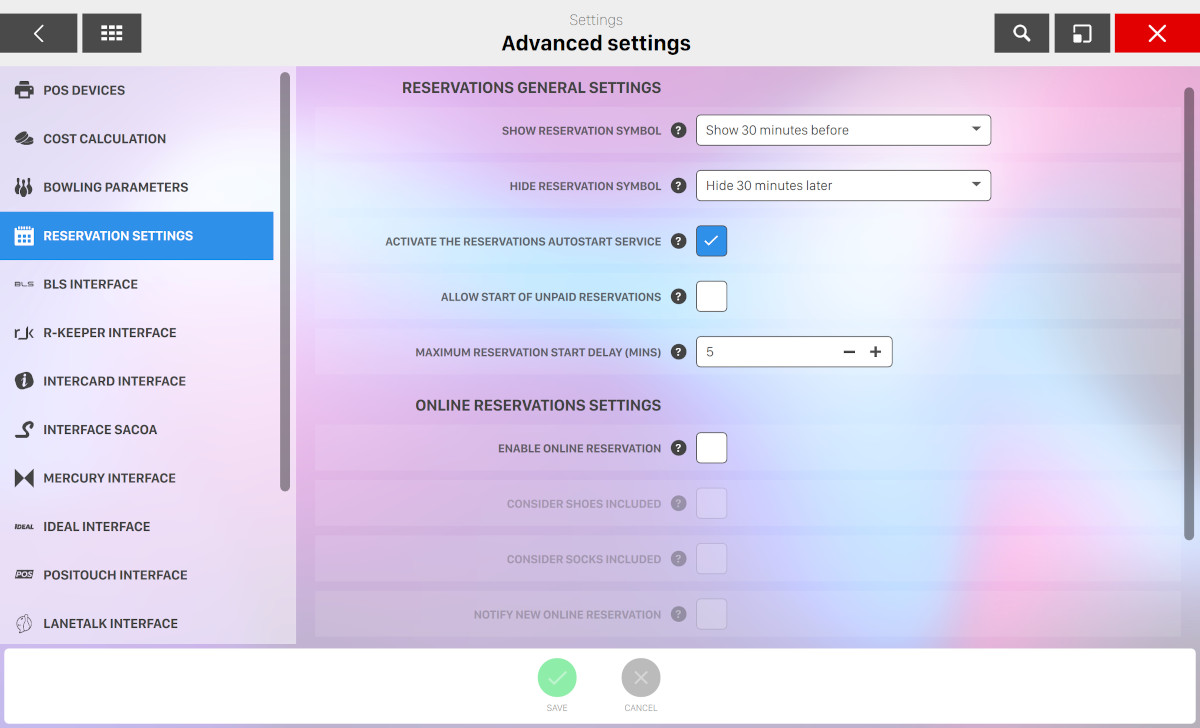1200x728 pixels.
Task: Open Intercard Interface settings section
Action: pos(114,381)
